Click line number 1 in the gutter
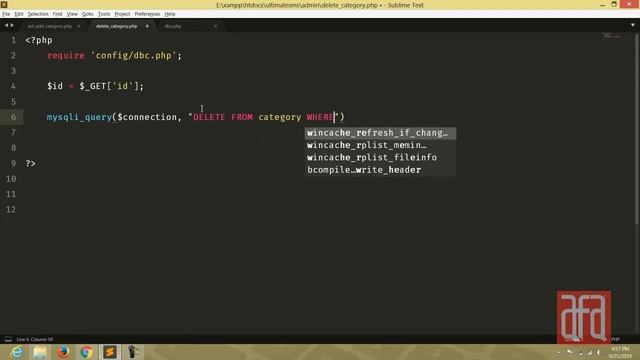Viewport: 640px width, 360px height. point(13,40)
